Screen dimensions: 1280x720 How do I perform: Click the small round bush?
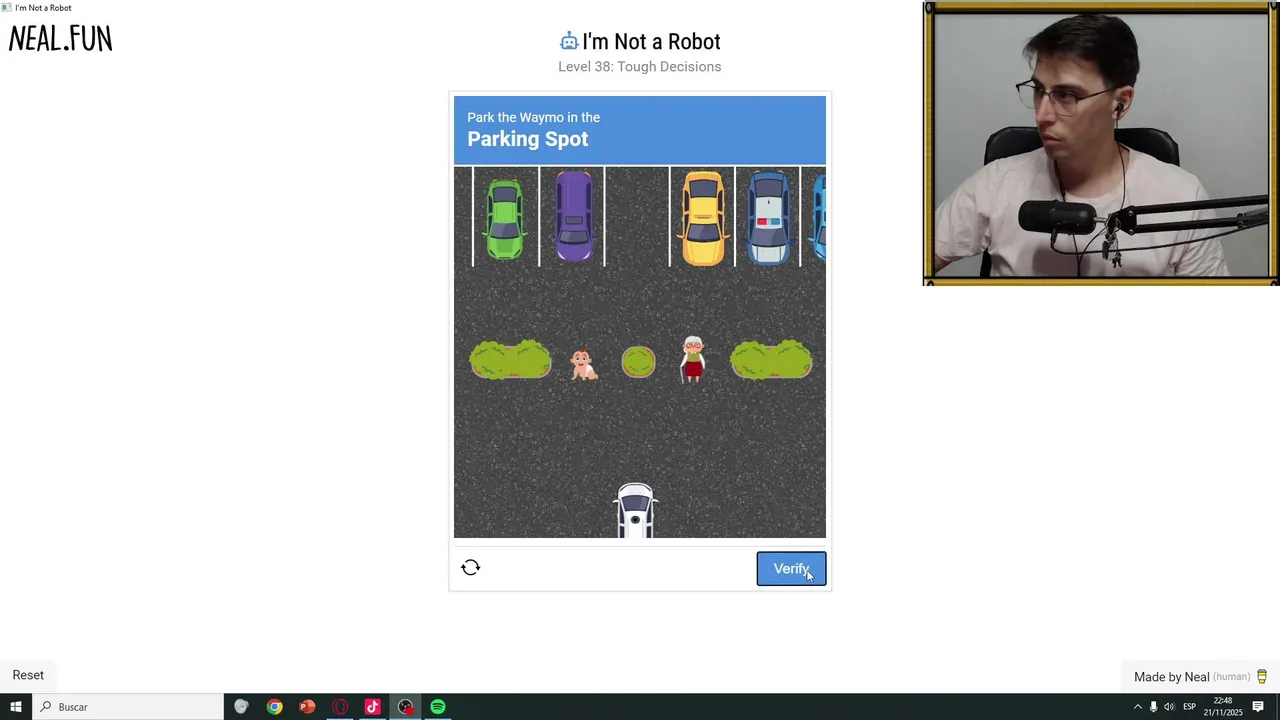[x=638, y=362]
